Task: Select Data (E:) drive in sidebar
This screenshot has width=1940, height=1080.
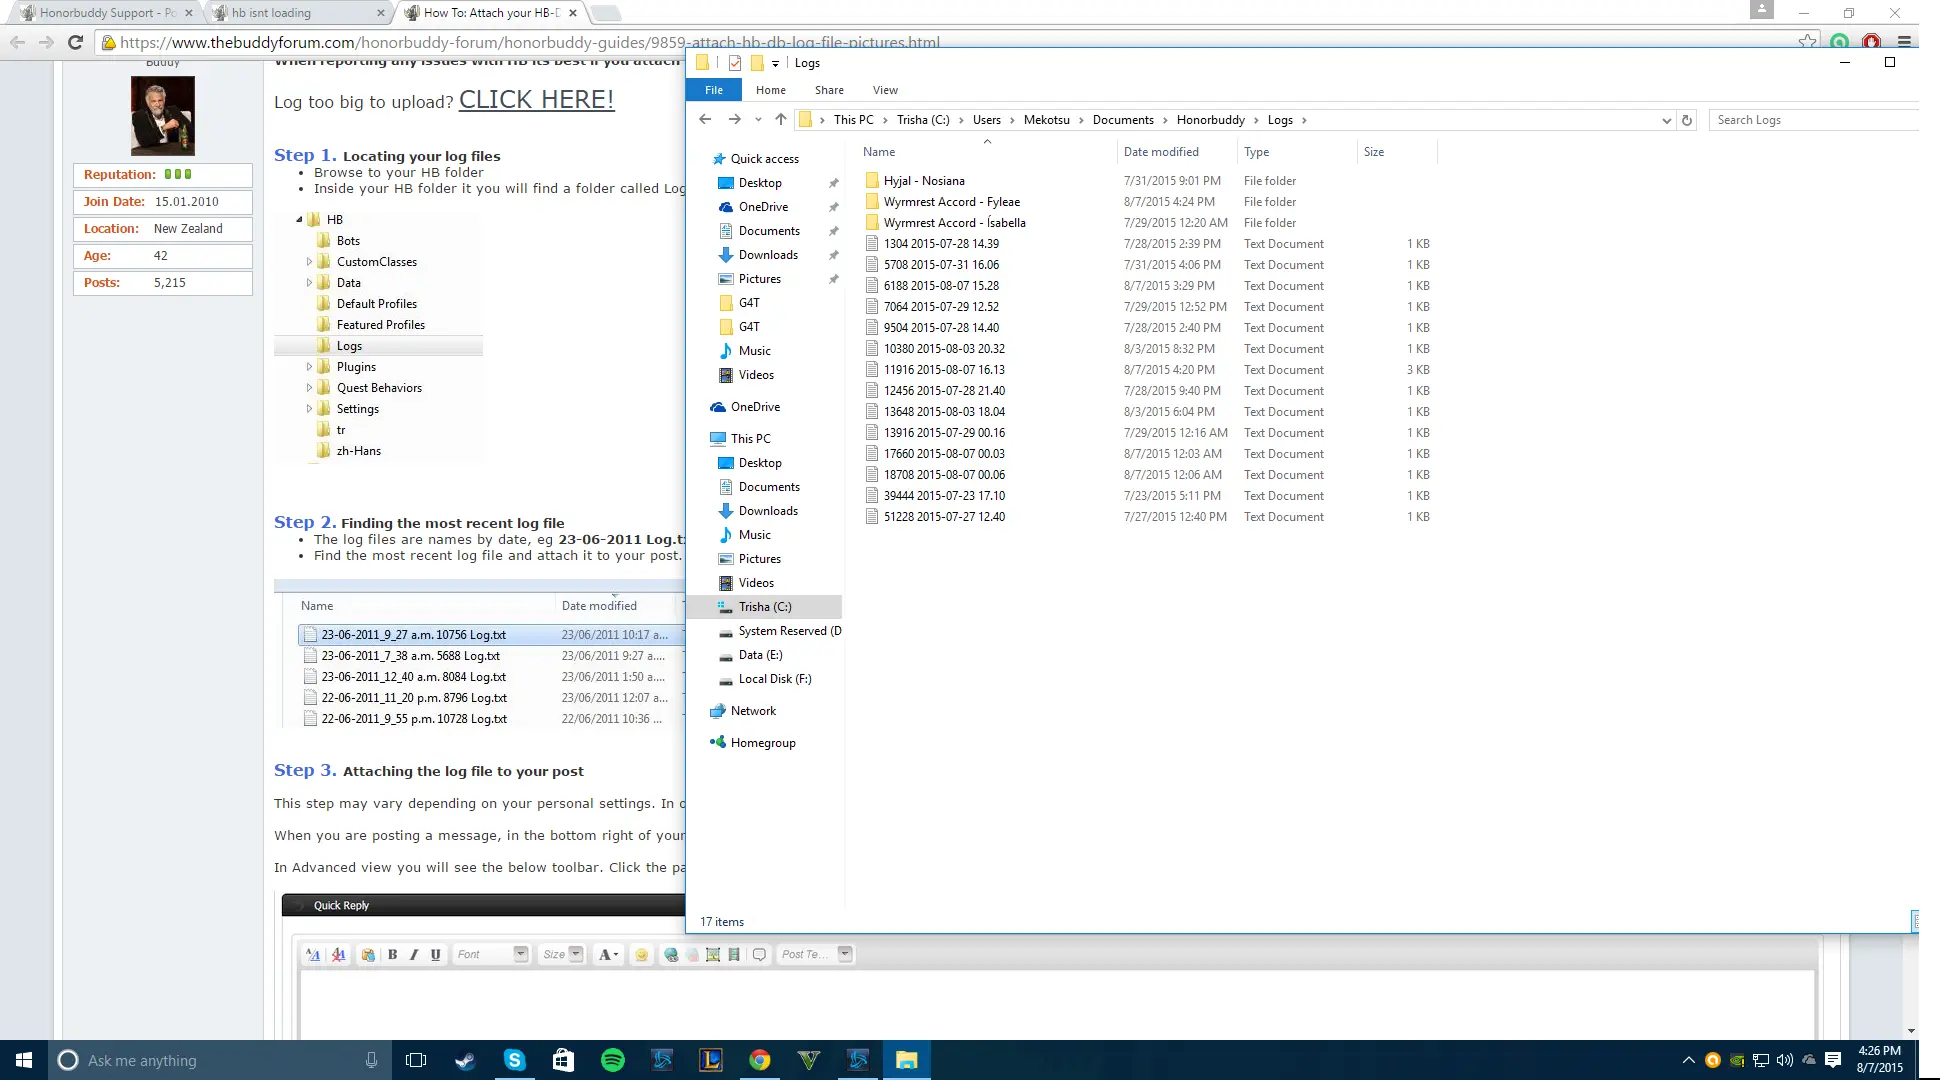Action: click(760, 655)
